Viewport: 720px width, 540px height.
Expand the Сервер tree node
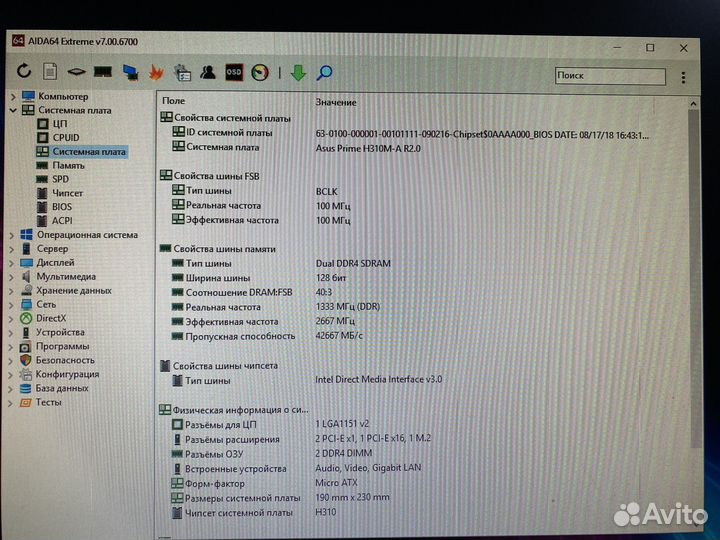[x=12, y=249]
